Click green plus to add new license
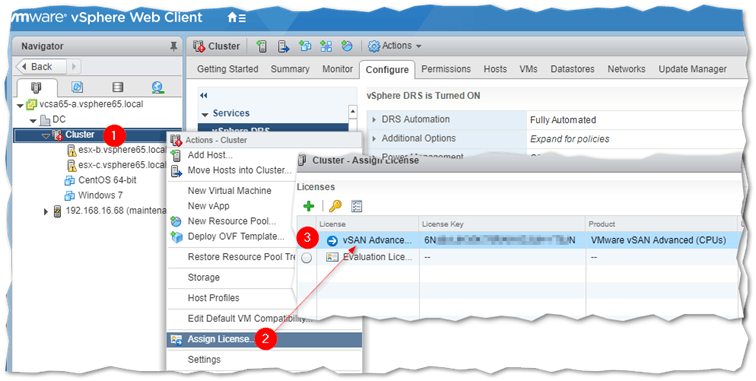Image resolution: width=756 pixels, height=381 pixels. click(309, 206)
